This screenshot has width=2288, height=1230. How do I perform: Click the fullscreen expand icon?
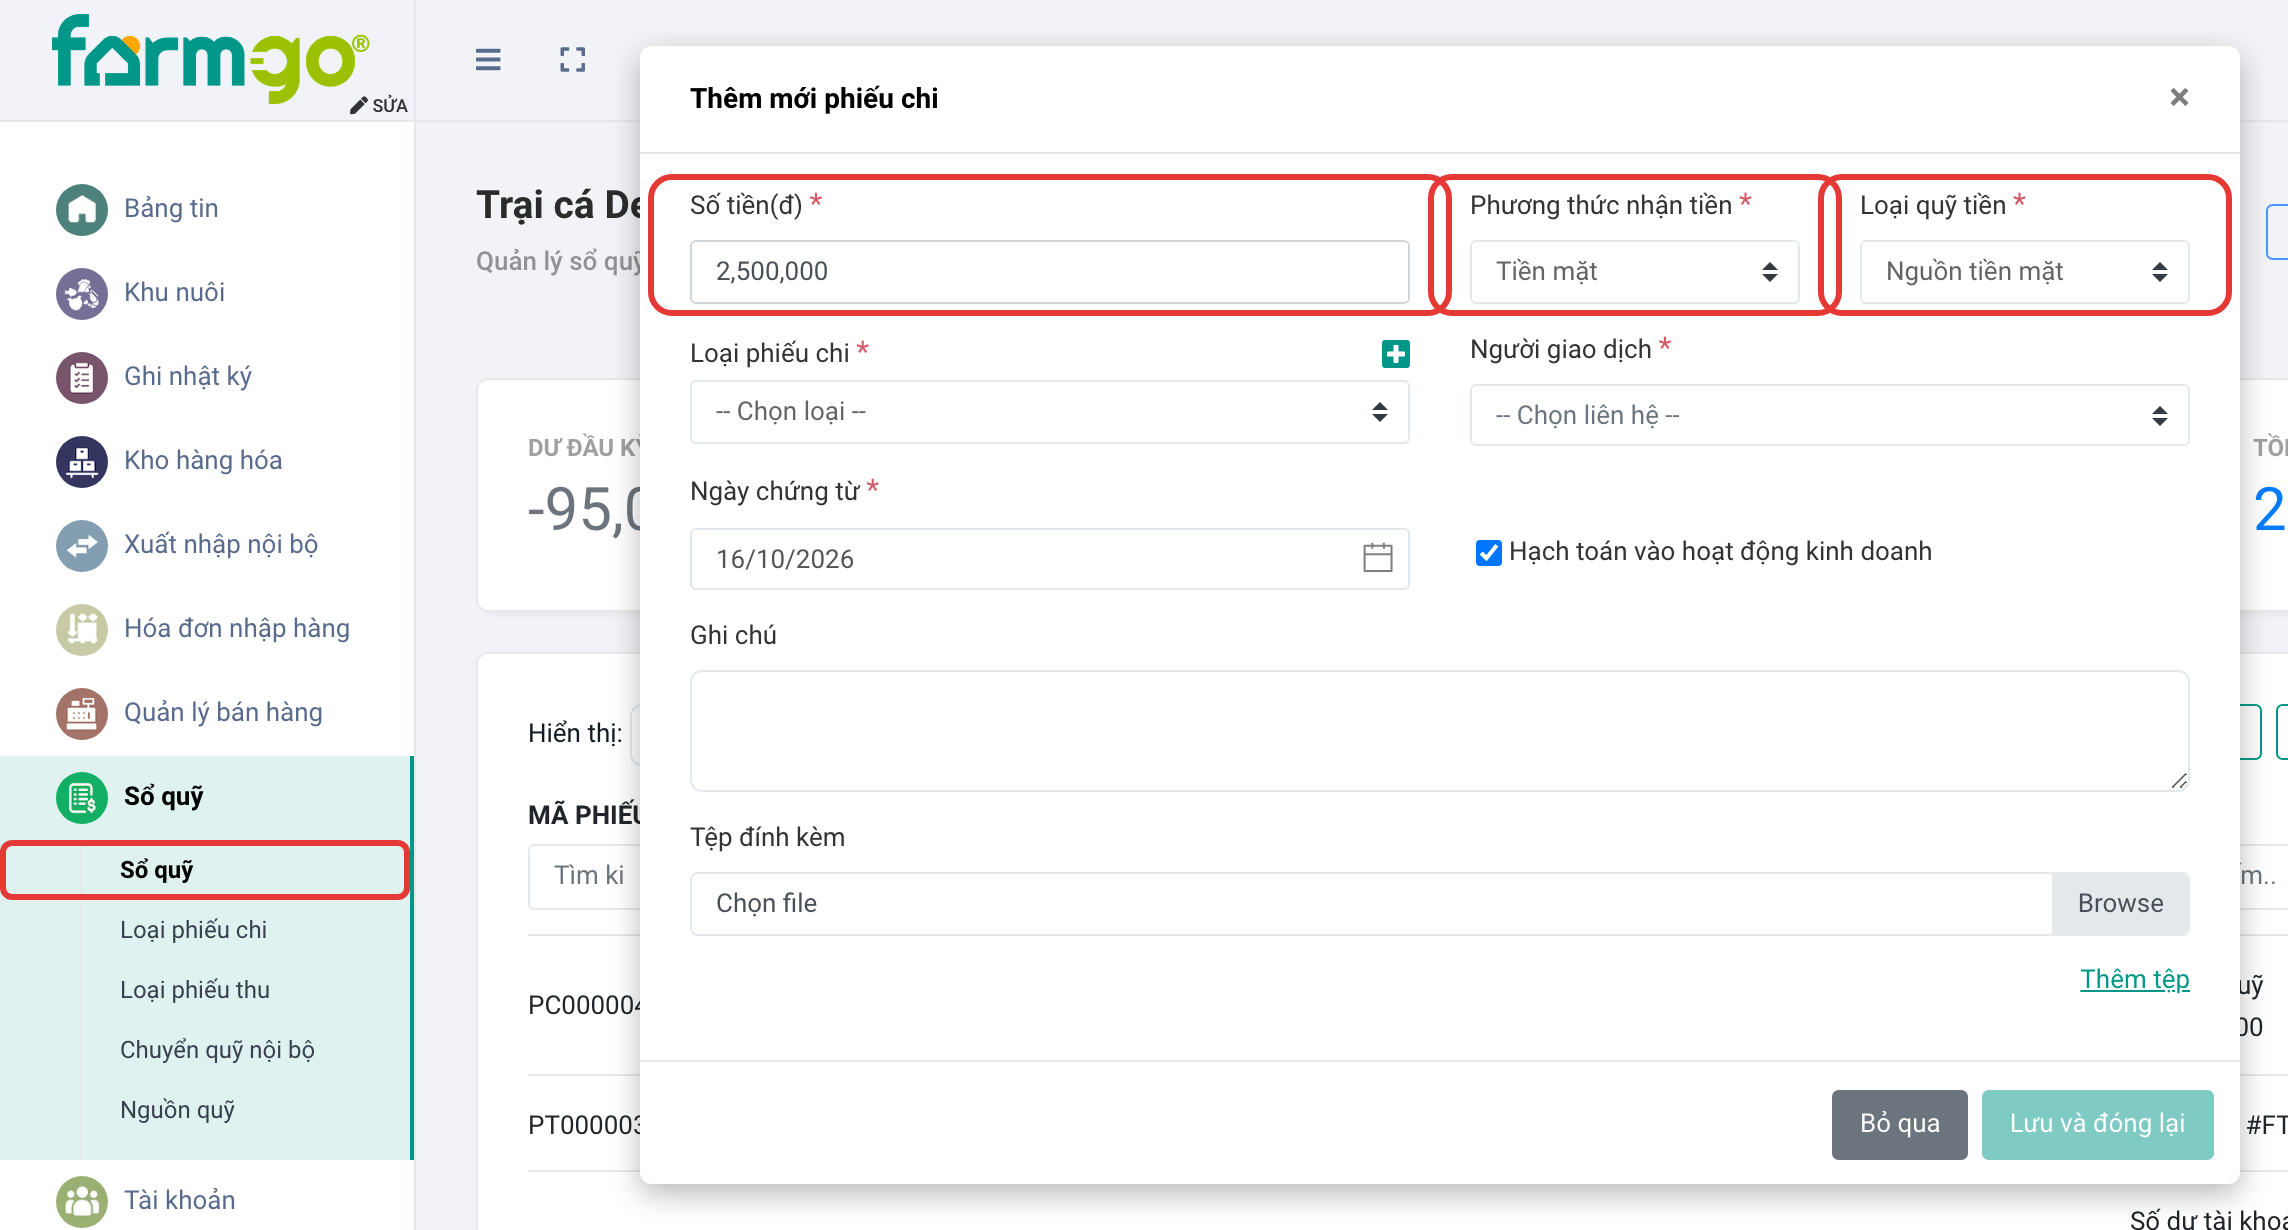572,60
